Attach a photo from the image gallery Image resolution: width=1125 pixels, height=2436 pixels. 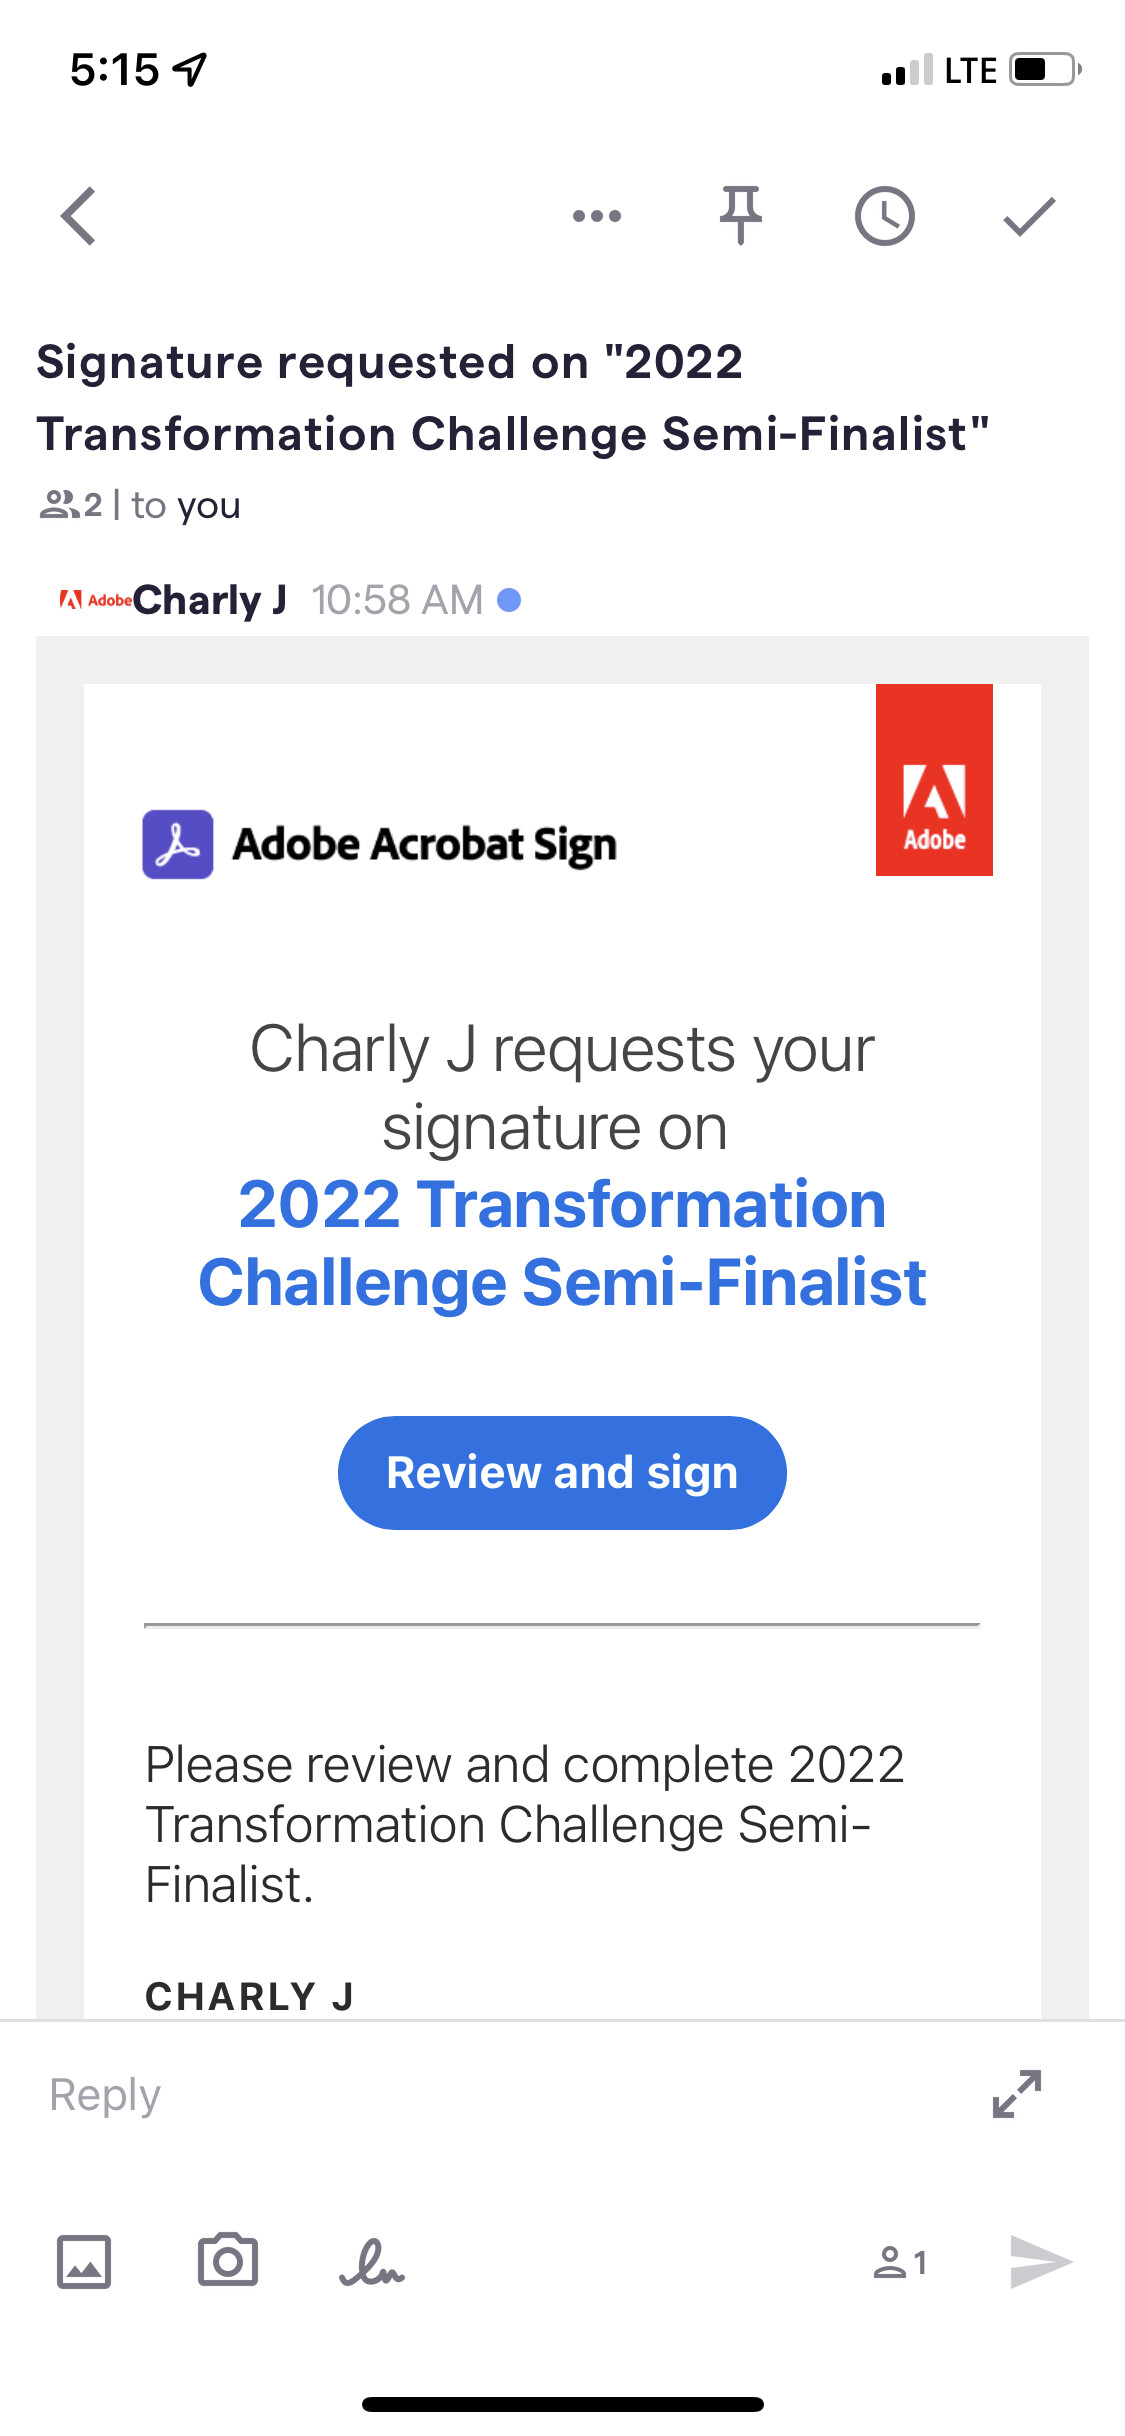[84, 2262]
